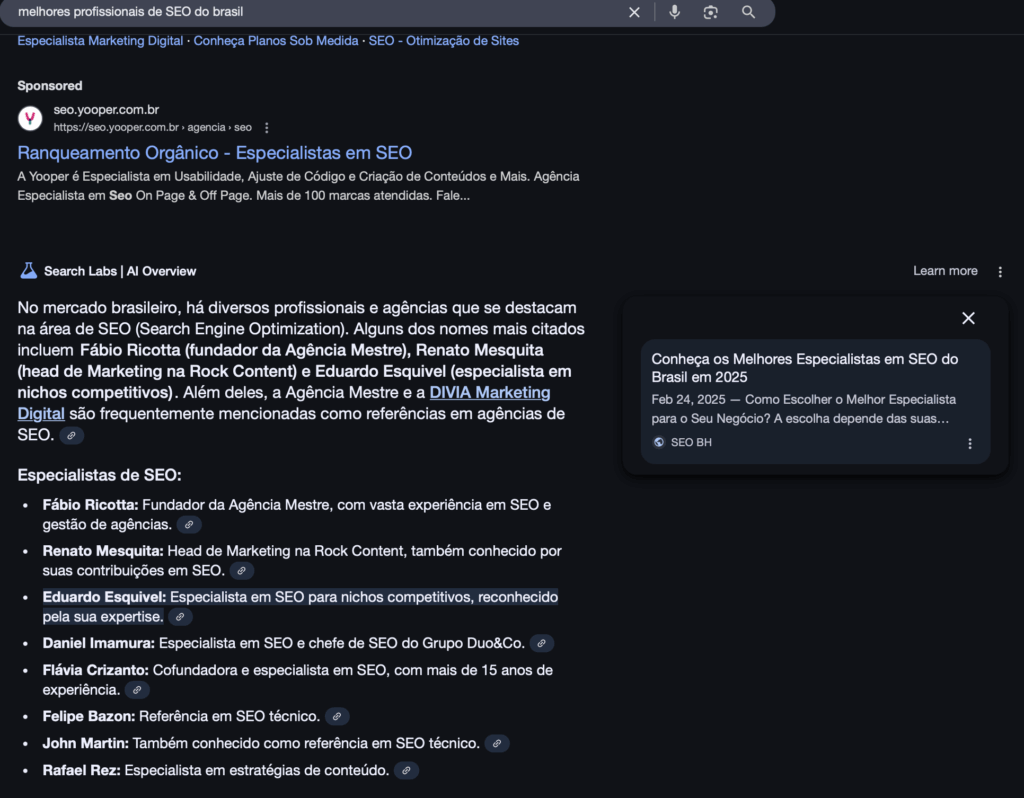Screen dimensions: 1024x798
Task: Click the Feb 24, 2025 date on the card
Action: click(688, 400)
